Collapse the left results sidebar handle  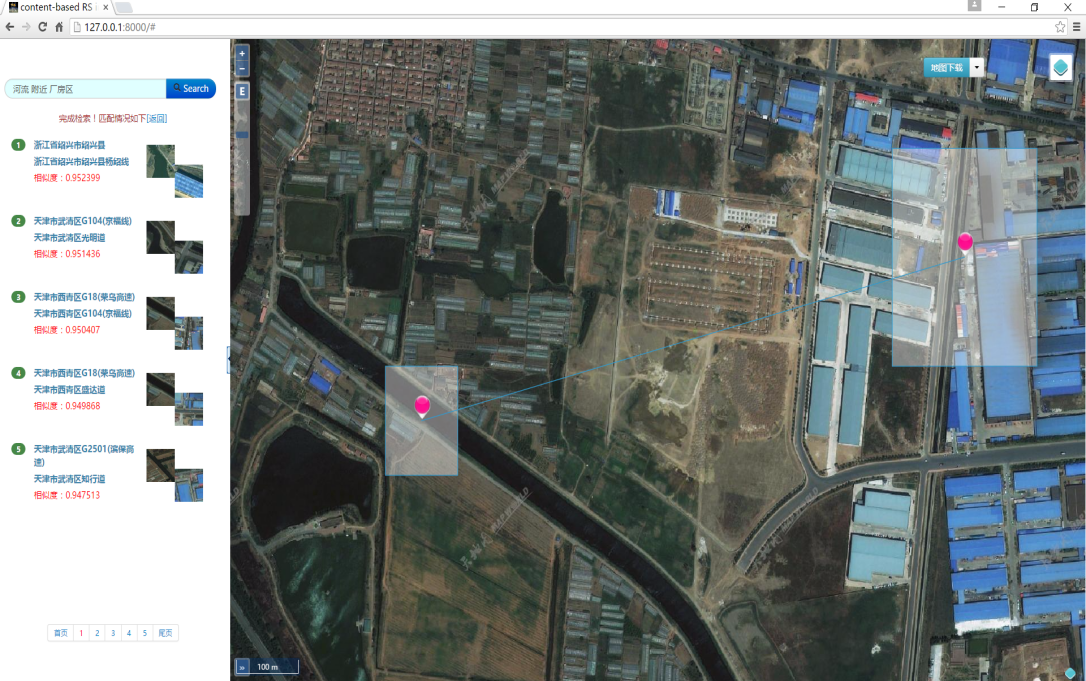228,359
